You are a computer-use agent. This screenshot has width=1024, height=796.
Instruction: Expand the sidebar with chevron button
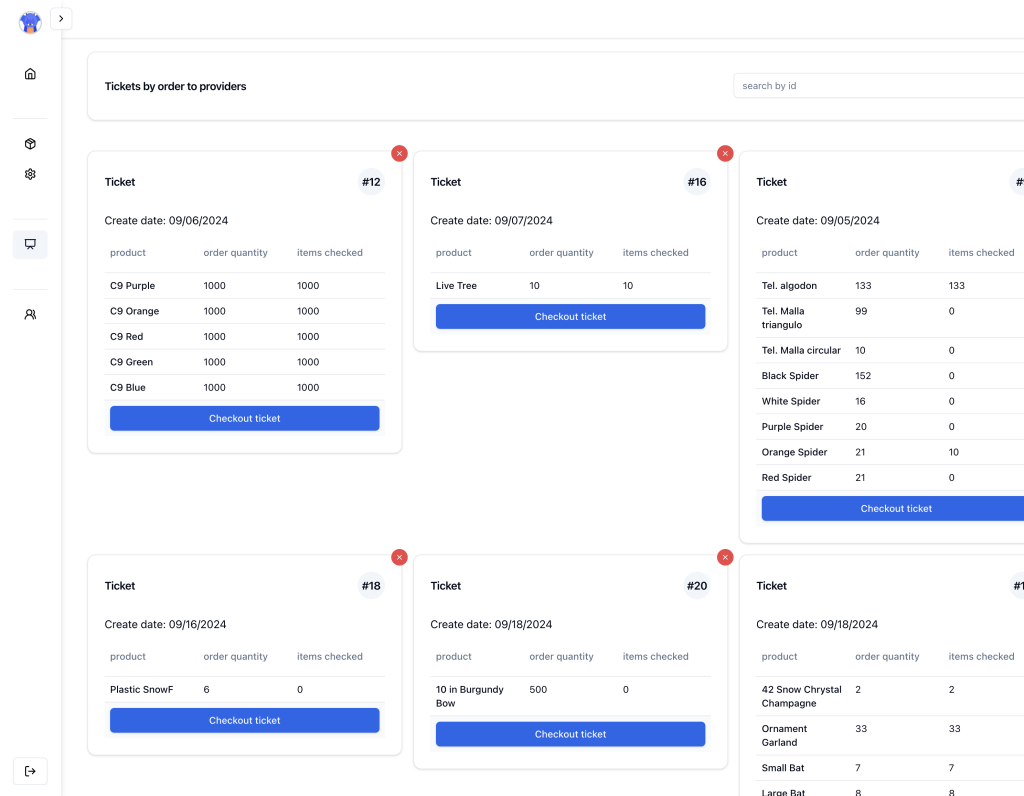point(61,19)
